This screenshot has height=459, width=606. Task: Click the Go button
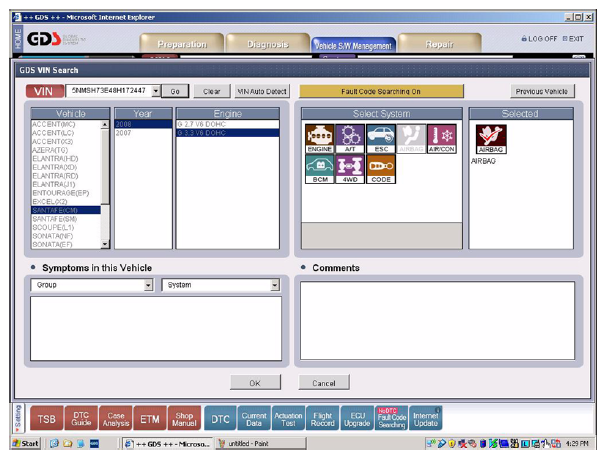(175, 91)
